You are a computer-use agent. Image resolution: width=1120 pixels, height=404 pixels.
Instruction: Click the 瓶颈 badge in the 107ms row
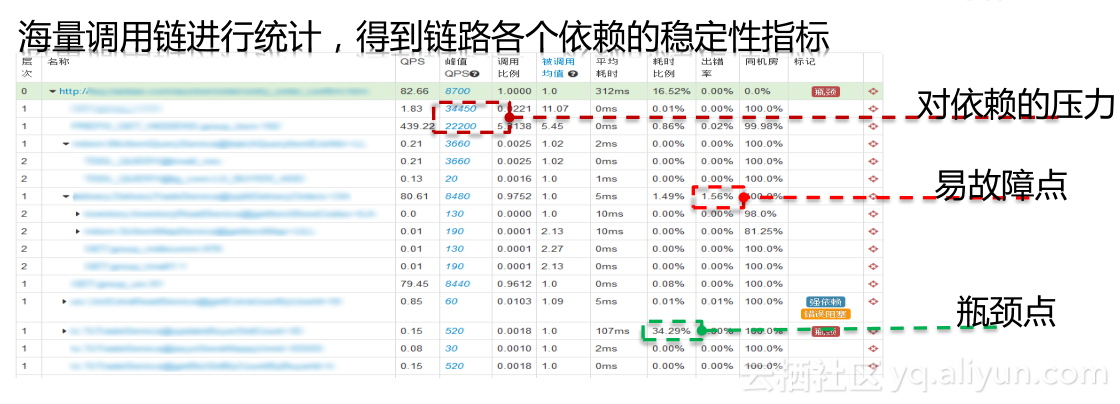(825, 331)
